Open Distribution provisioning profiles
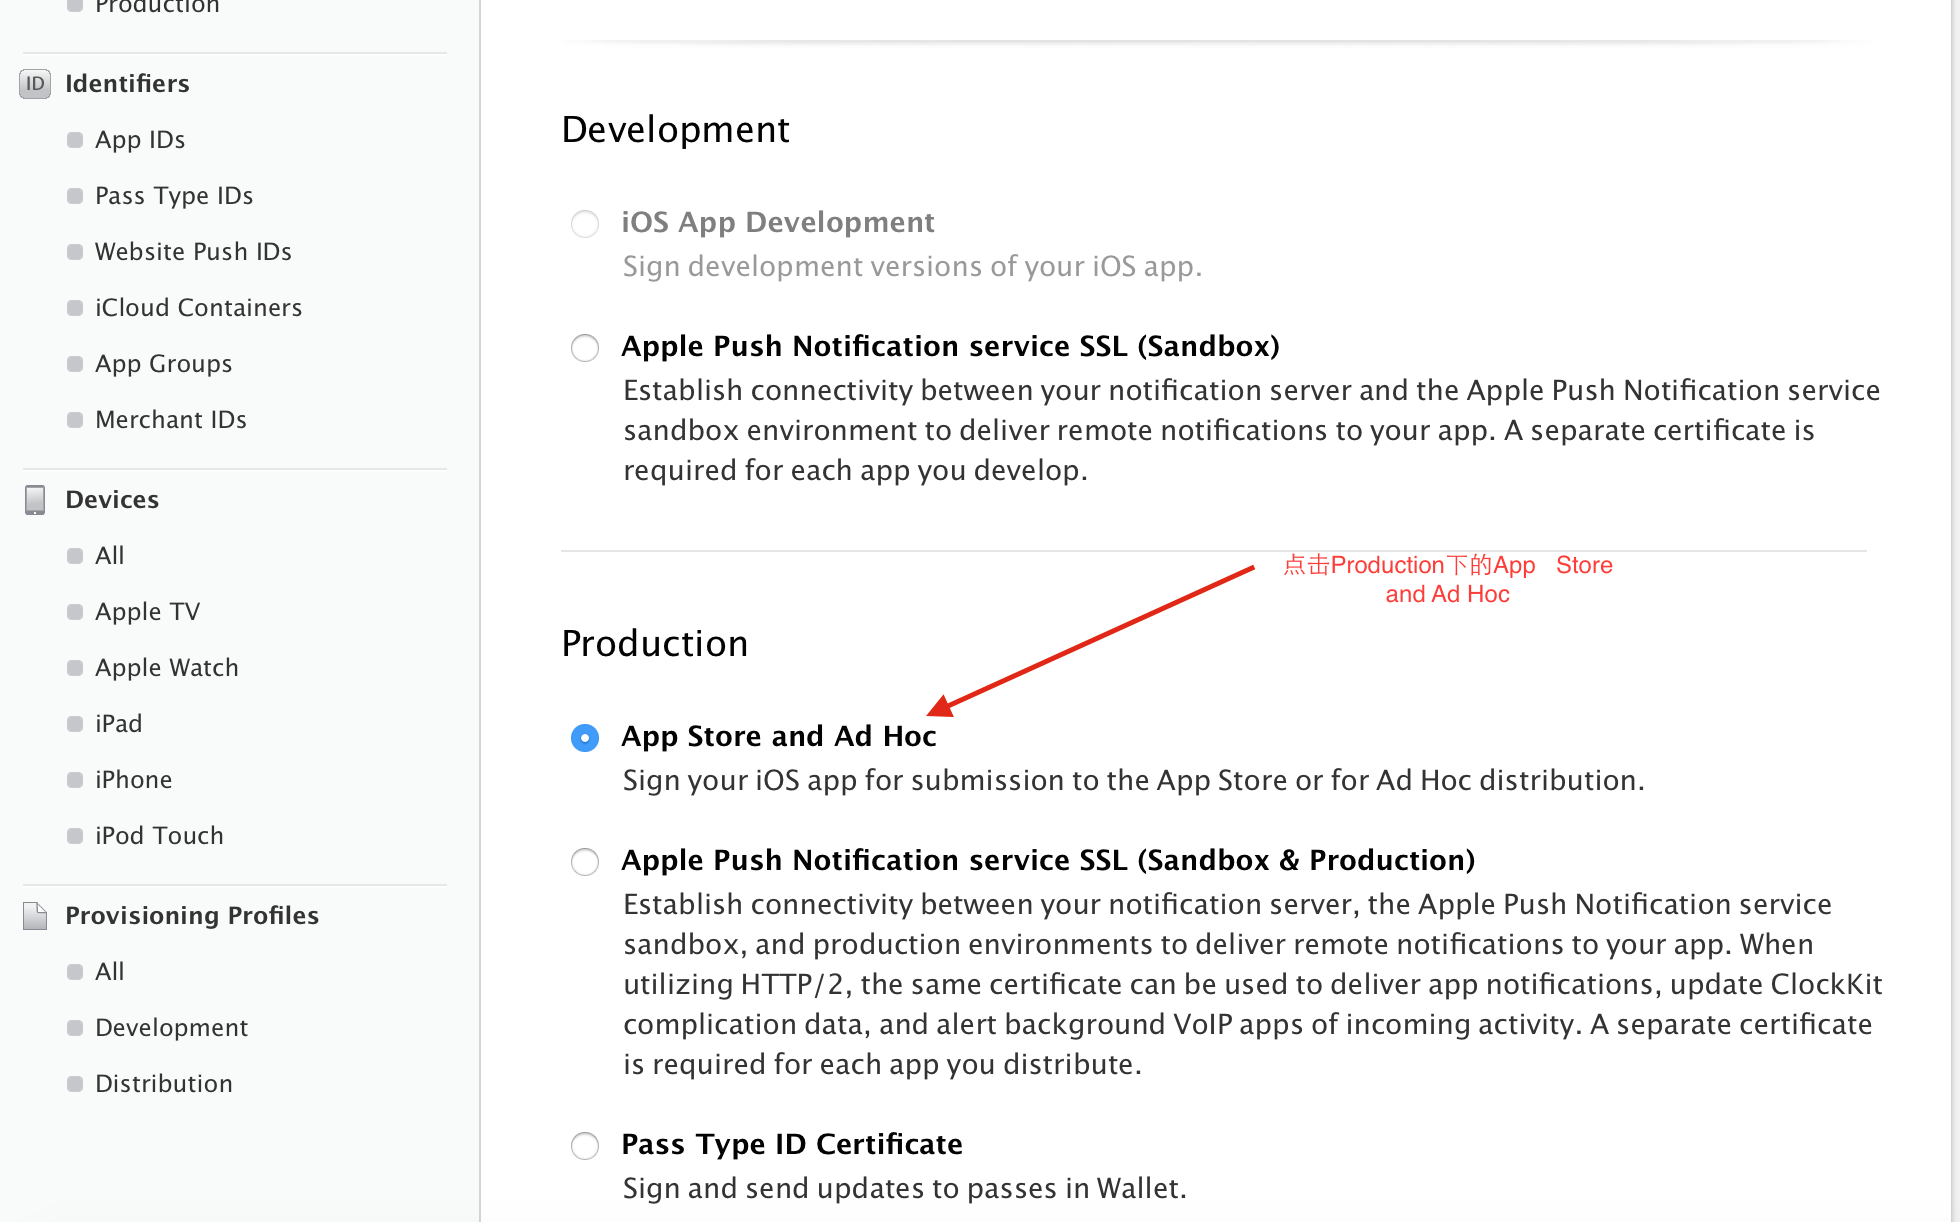Screen dimensions: 1960x1222 [x=163, y=1084]
